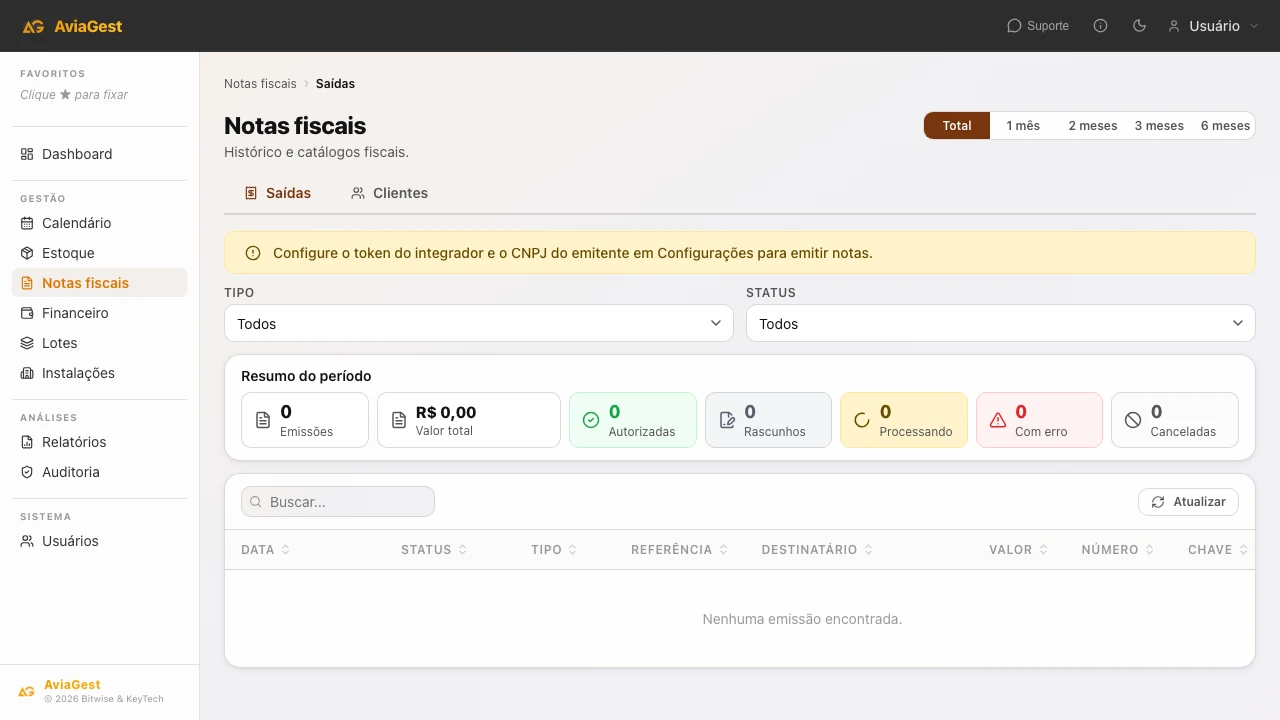
Task: Click the Processando spinner icon
Action: coord(862,420)
